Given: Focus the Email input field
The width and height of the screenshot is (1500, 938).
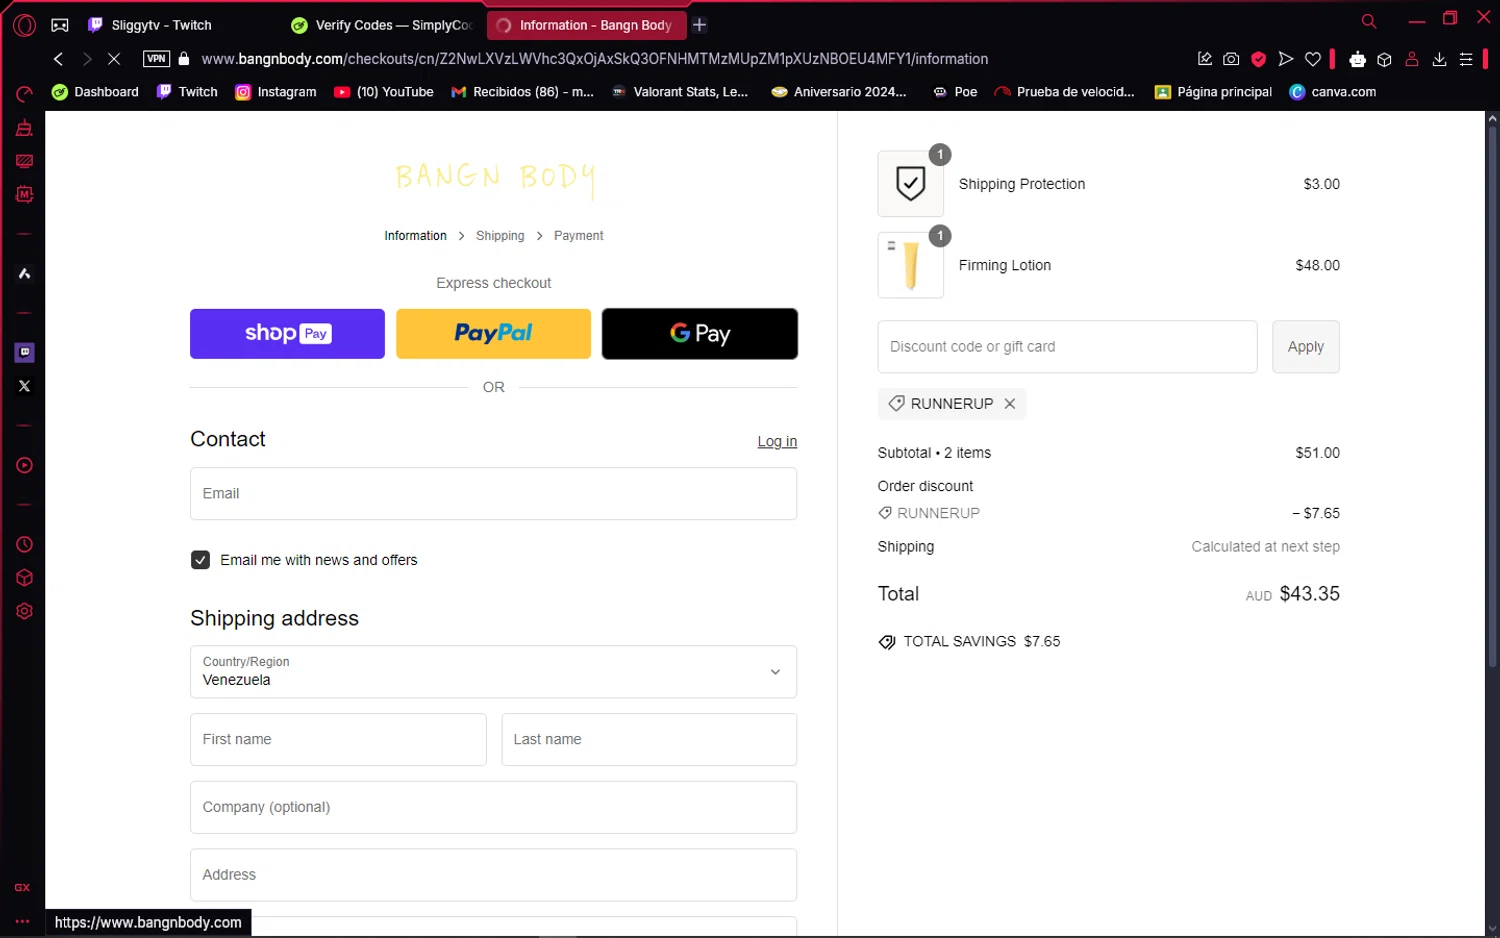Looking at the screenshot, I should (x=493, y=494).
